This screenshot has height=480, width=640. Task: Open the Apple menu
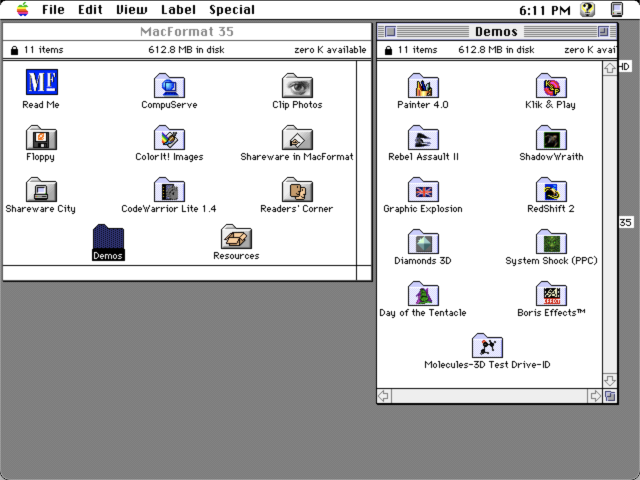(x=22, y=9)
